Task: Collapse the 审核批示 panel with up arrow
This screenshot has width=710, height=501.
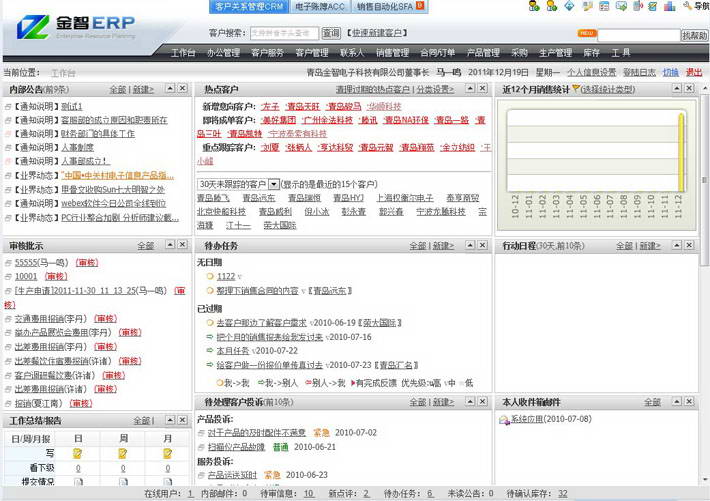Action: click(x=170, y=245)
